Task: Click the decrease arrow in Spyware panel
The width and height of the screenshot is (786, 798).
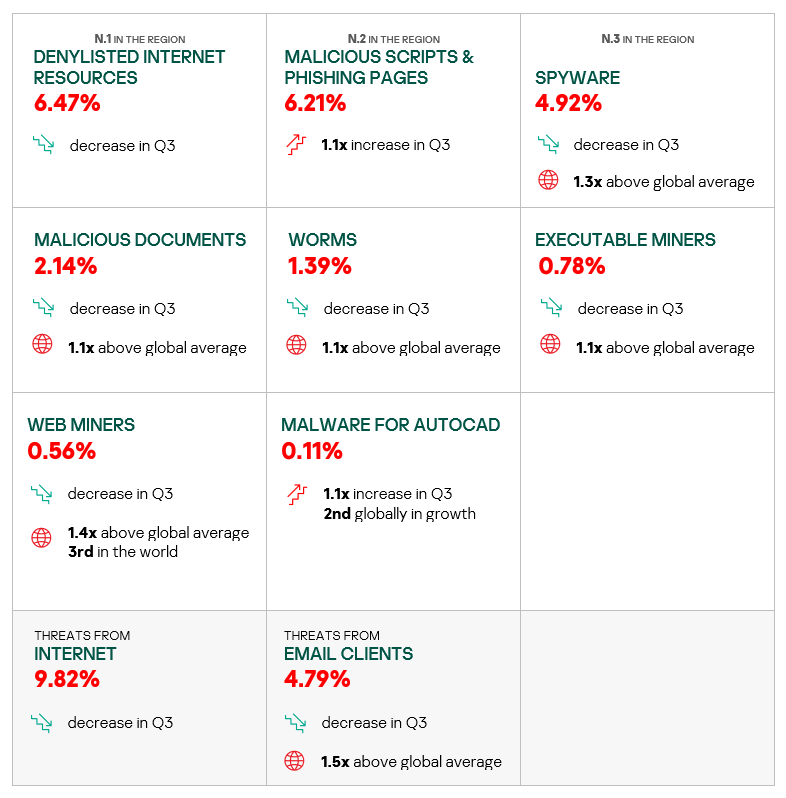Action: (547, 144)
